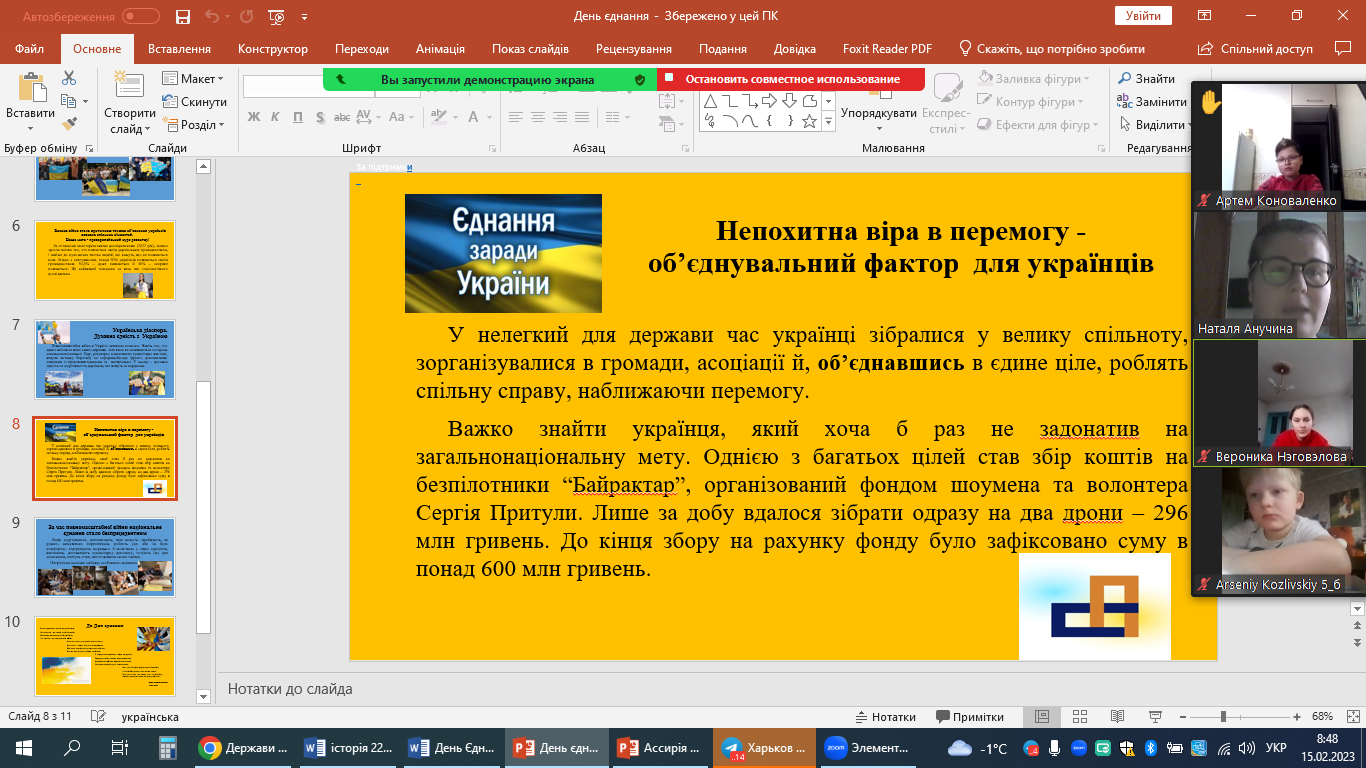Image resolution: width=1366 pixels, height=768 pixels.
Task: Stop screen sharing with red button
Action: pos(790,80)
